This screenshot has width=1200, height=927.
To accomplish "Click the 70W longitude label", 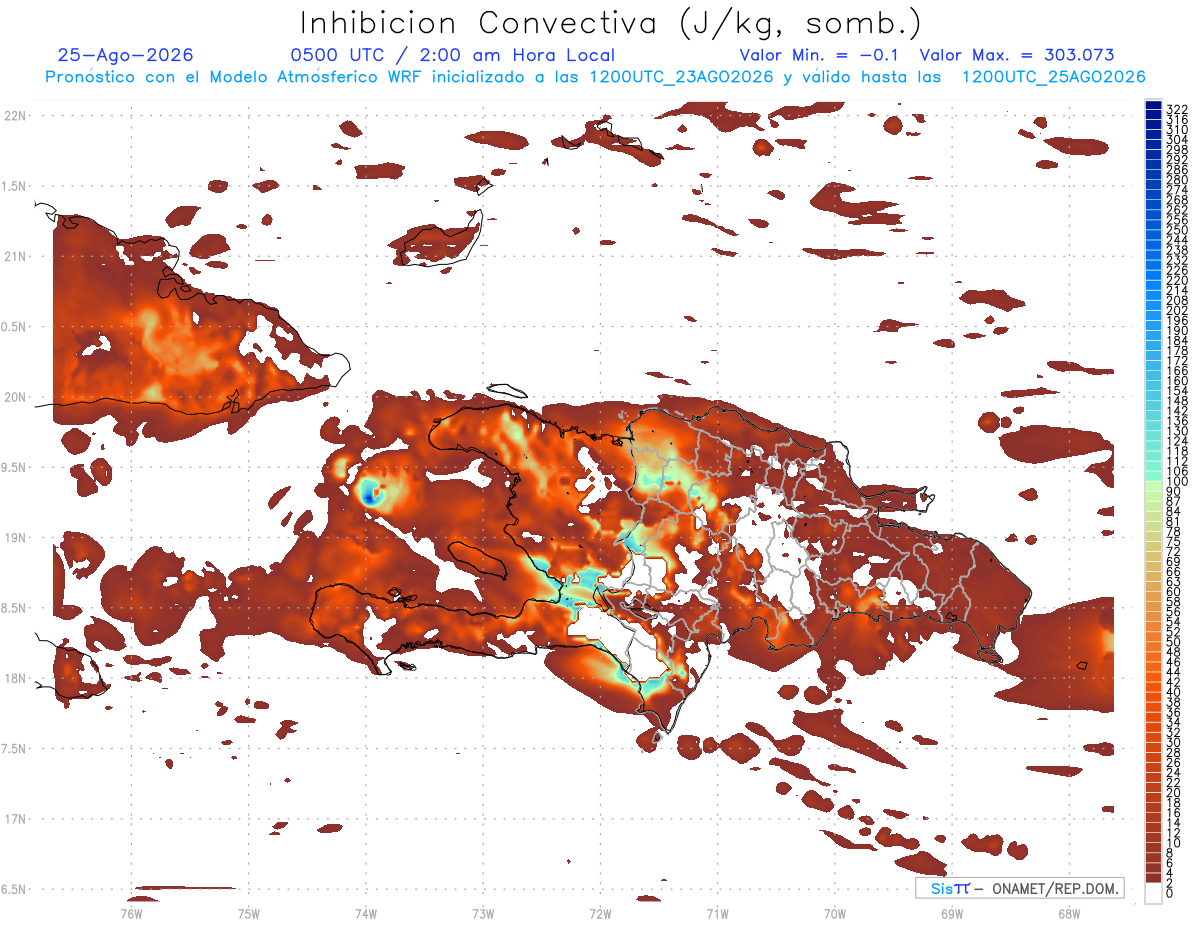I will coord(835,913).
